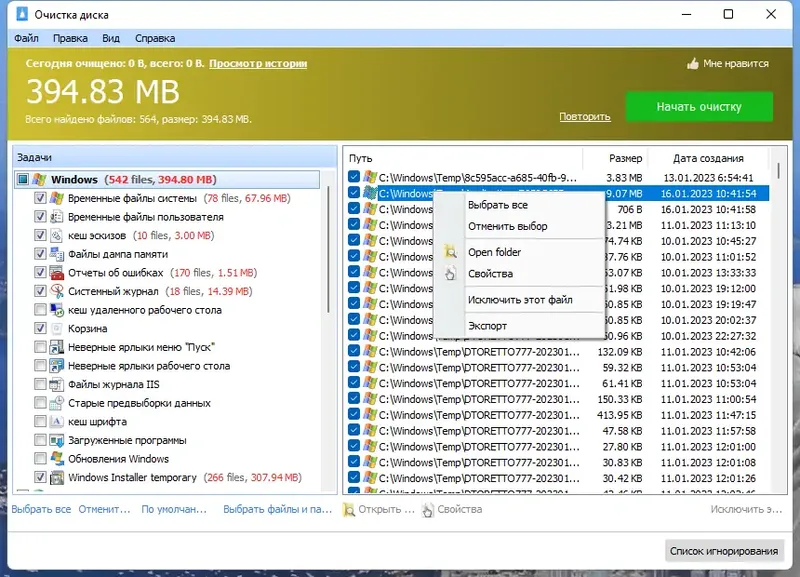Click the Повторить rescan link
Image resolution: width=800 pixels, height=577 pixels.
click(585, 116)
